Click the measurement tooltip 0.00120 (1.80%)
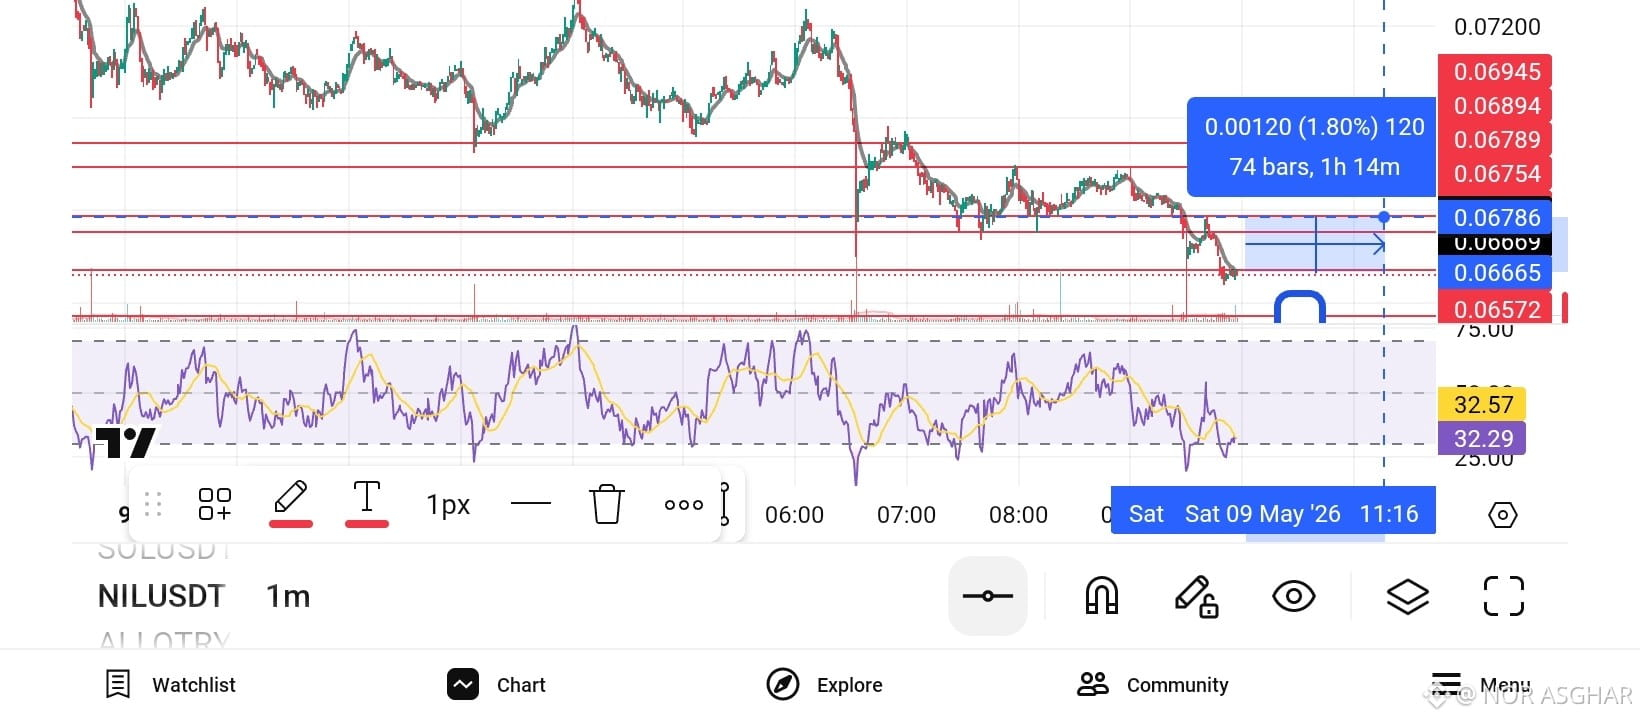 (x=1313, y=146)
